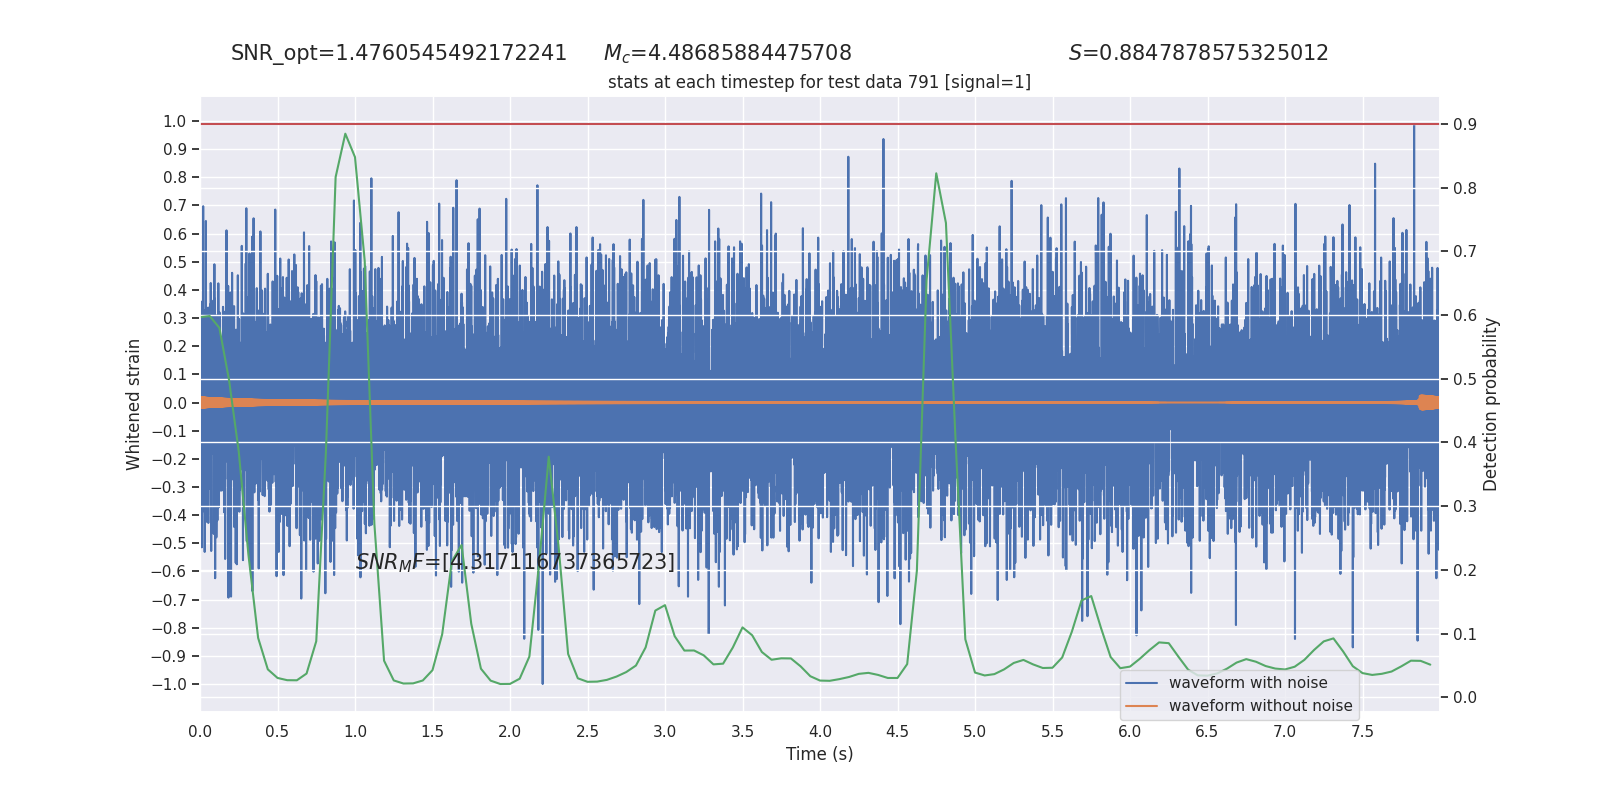Click the x-axis tick label 6.5

pos(1207,732)
